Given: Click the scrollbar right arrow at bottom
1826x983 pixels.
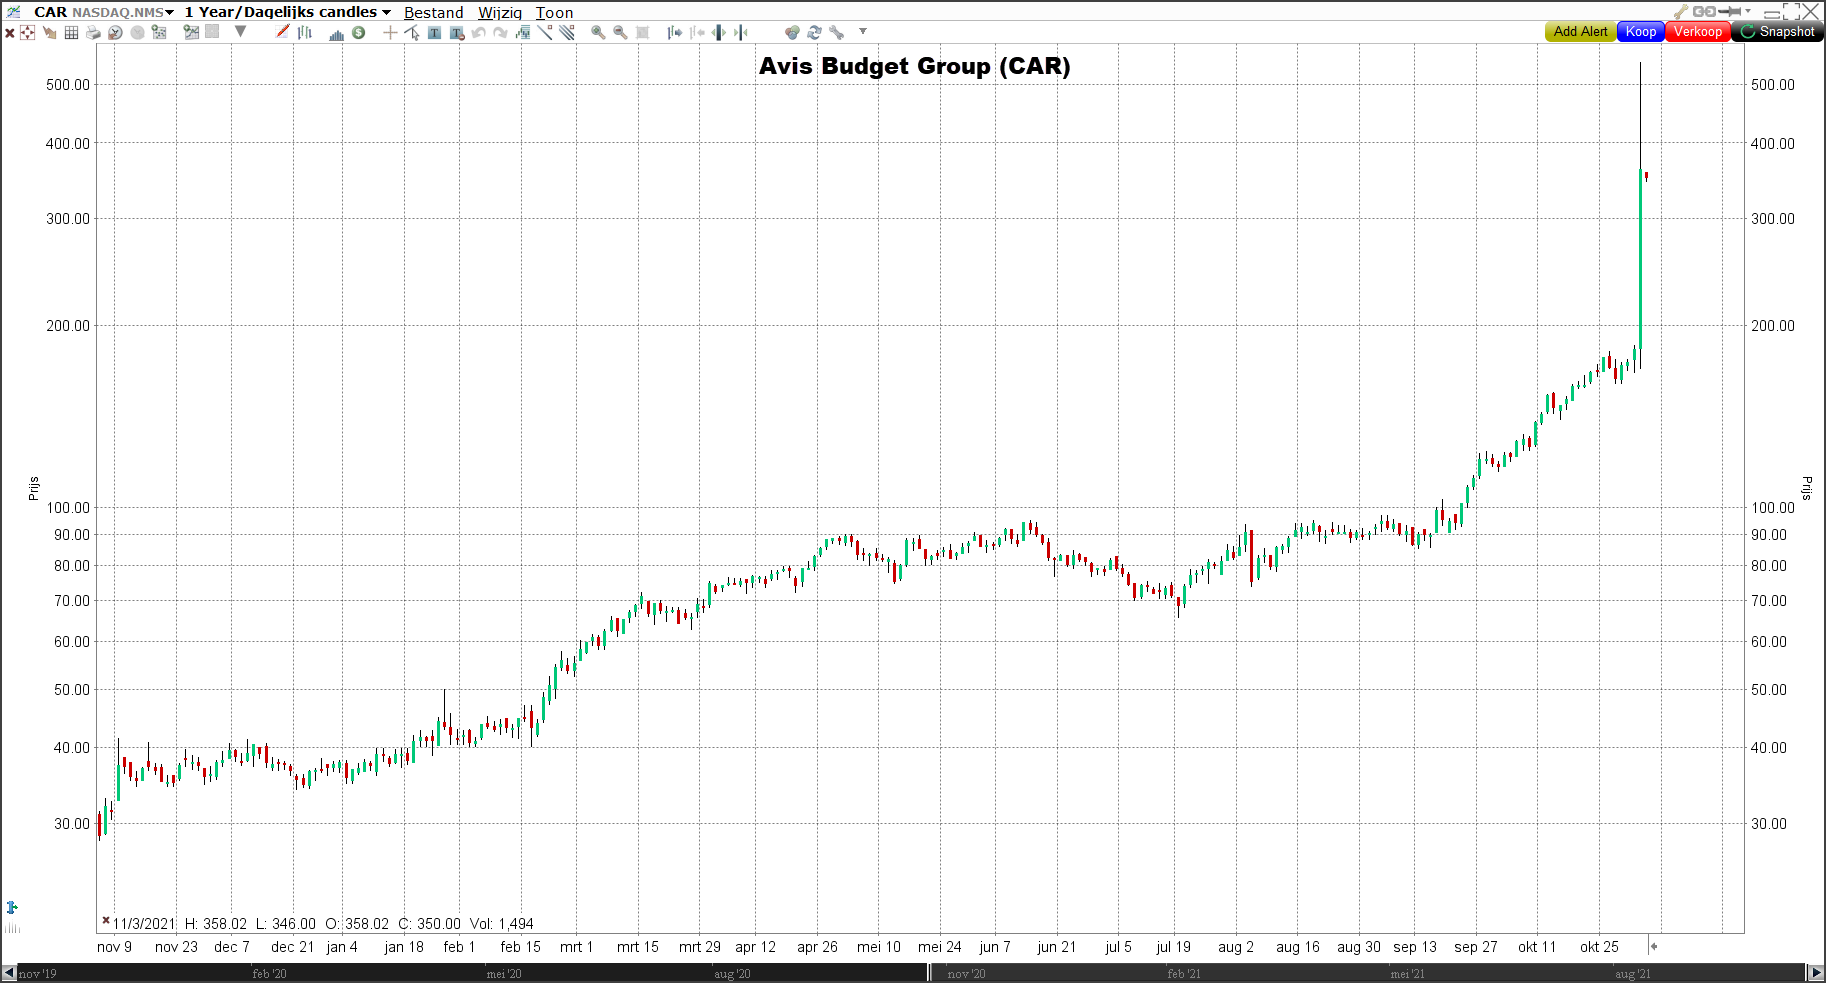Looking at the screenshot, I should (x=1816, y=973).
